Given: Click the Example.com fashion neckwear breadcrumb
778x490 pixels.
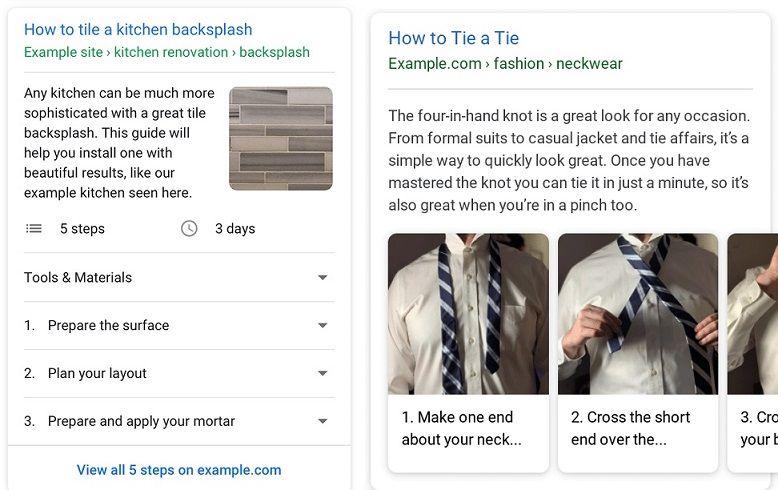Looking at the screenshot, I should (505, 63).
